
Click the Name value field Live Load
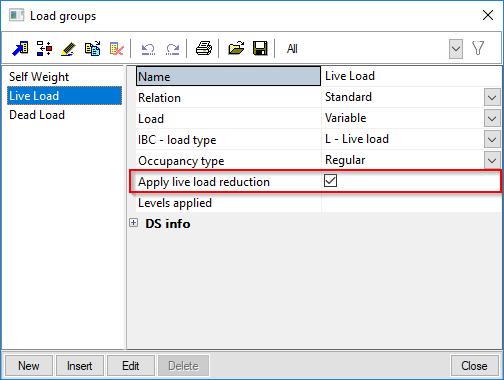pyautogui.click(x=411, y=76)
